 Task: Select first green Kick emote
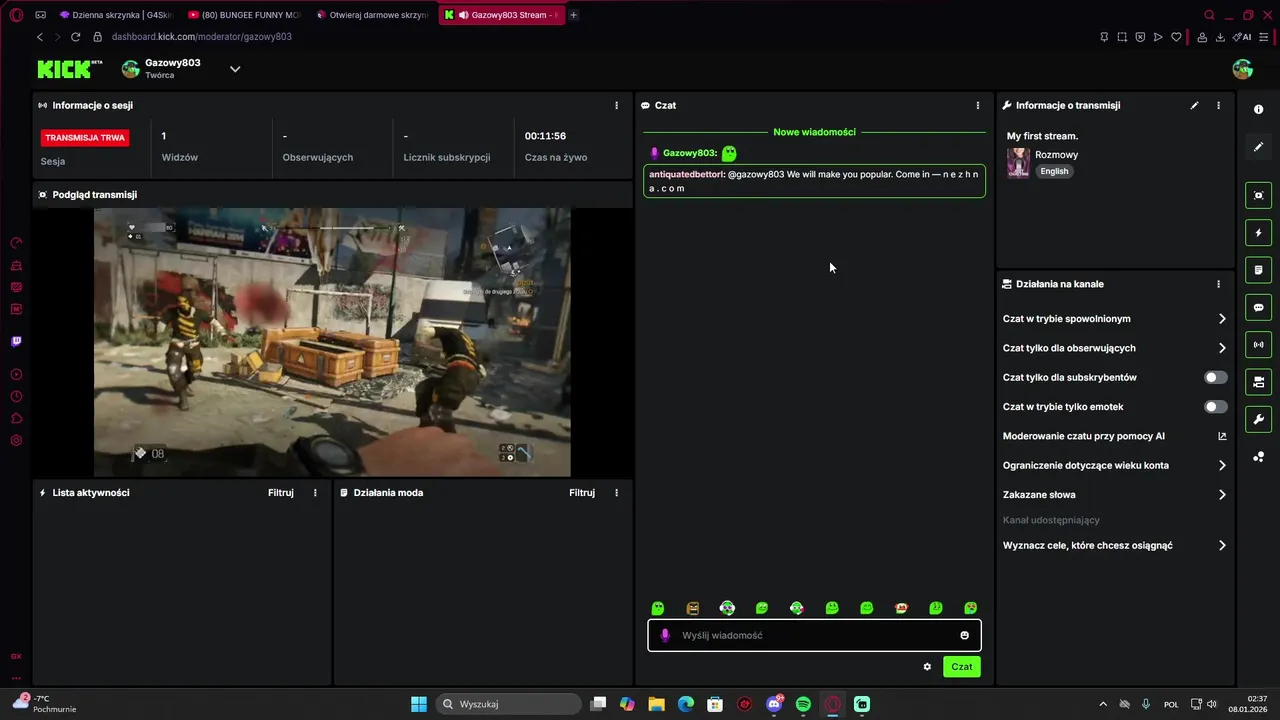[x=658, y=608]
